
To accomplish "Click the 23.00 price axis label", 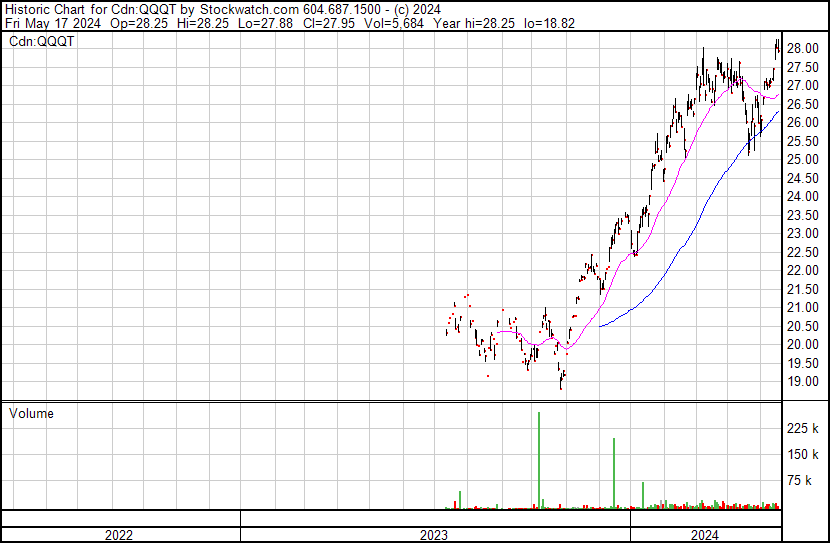I will 804,234.
